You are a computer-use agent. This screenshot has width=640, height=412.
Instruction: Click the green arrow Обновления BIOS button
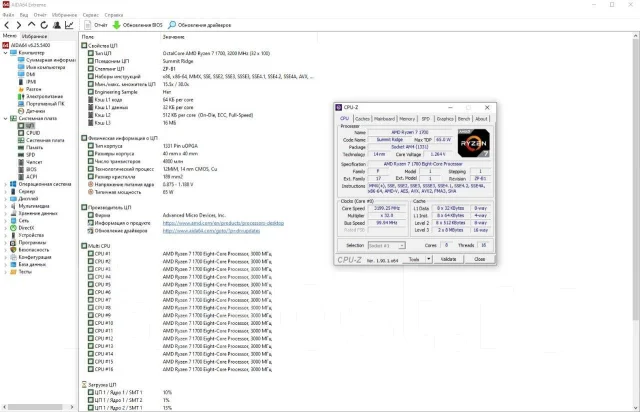coord(138,25)
